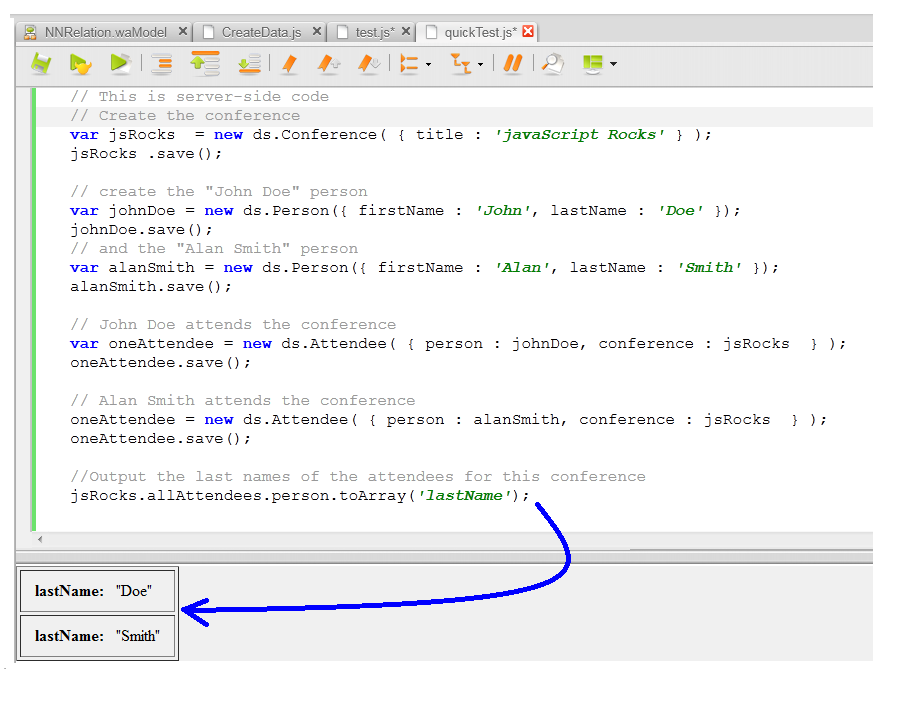Click the run icon with orange badge
This screenshot has width=921, height=710.
point(80,64)
